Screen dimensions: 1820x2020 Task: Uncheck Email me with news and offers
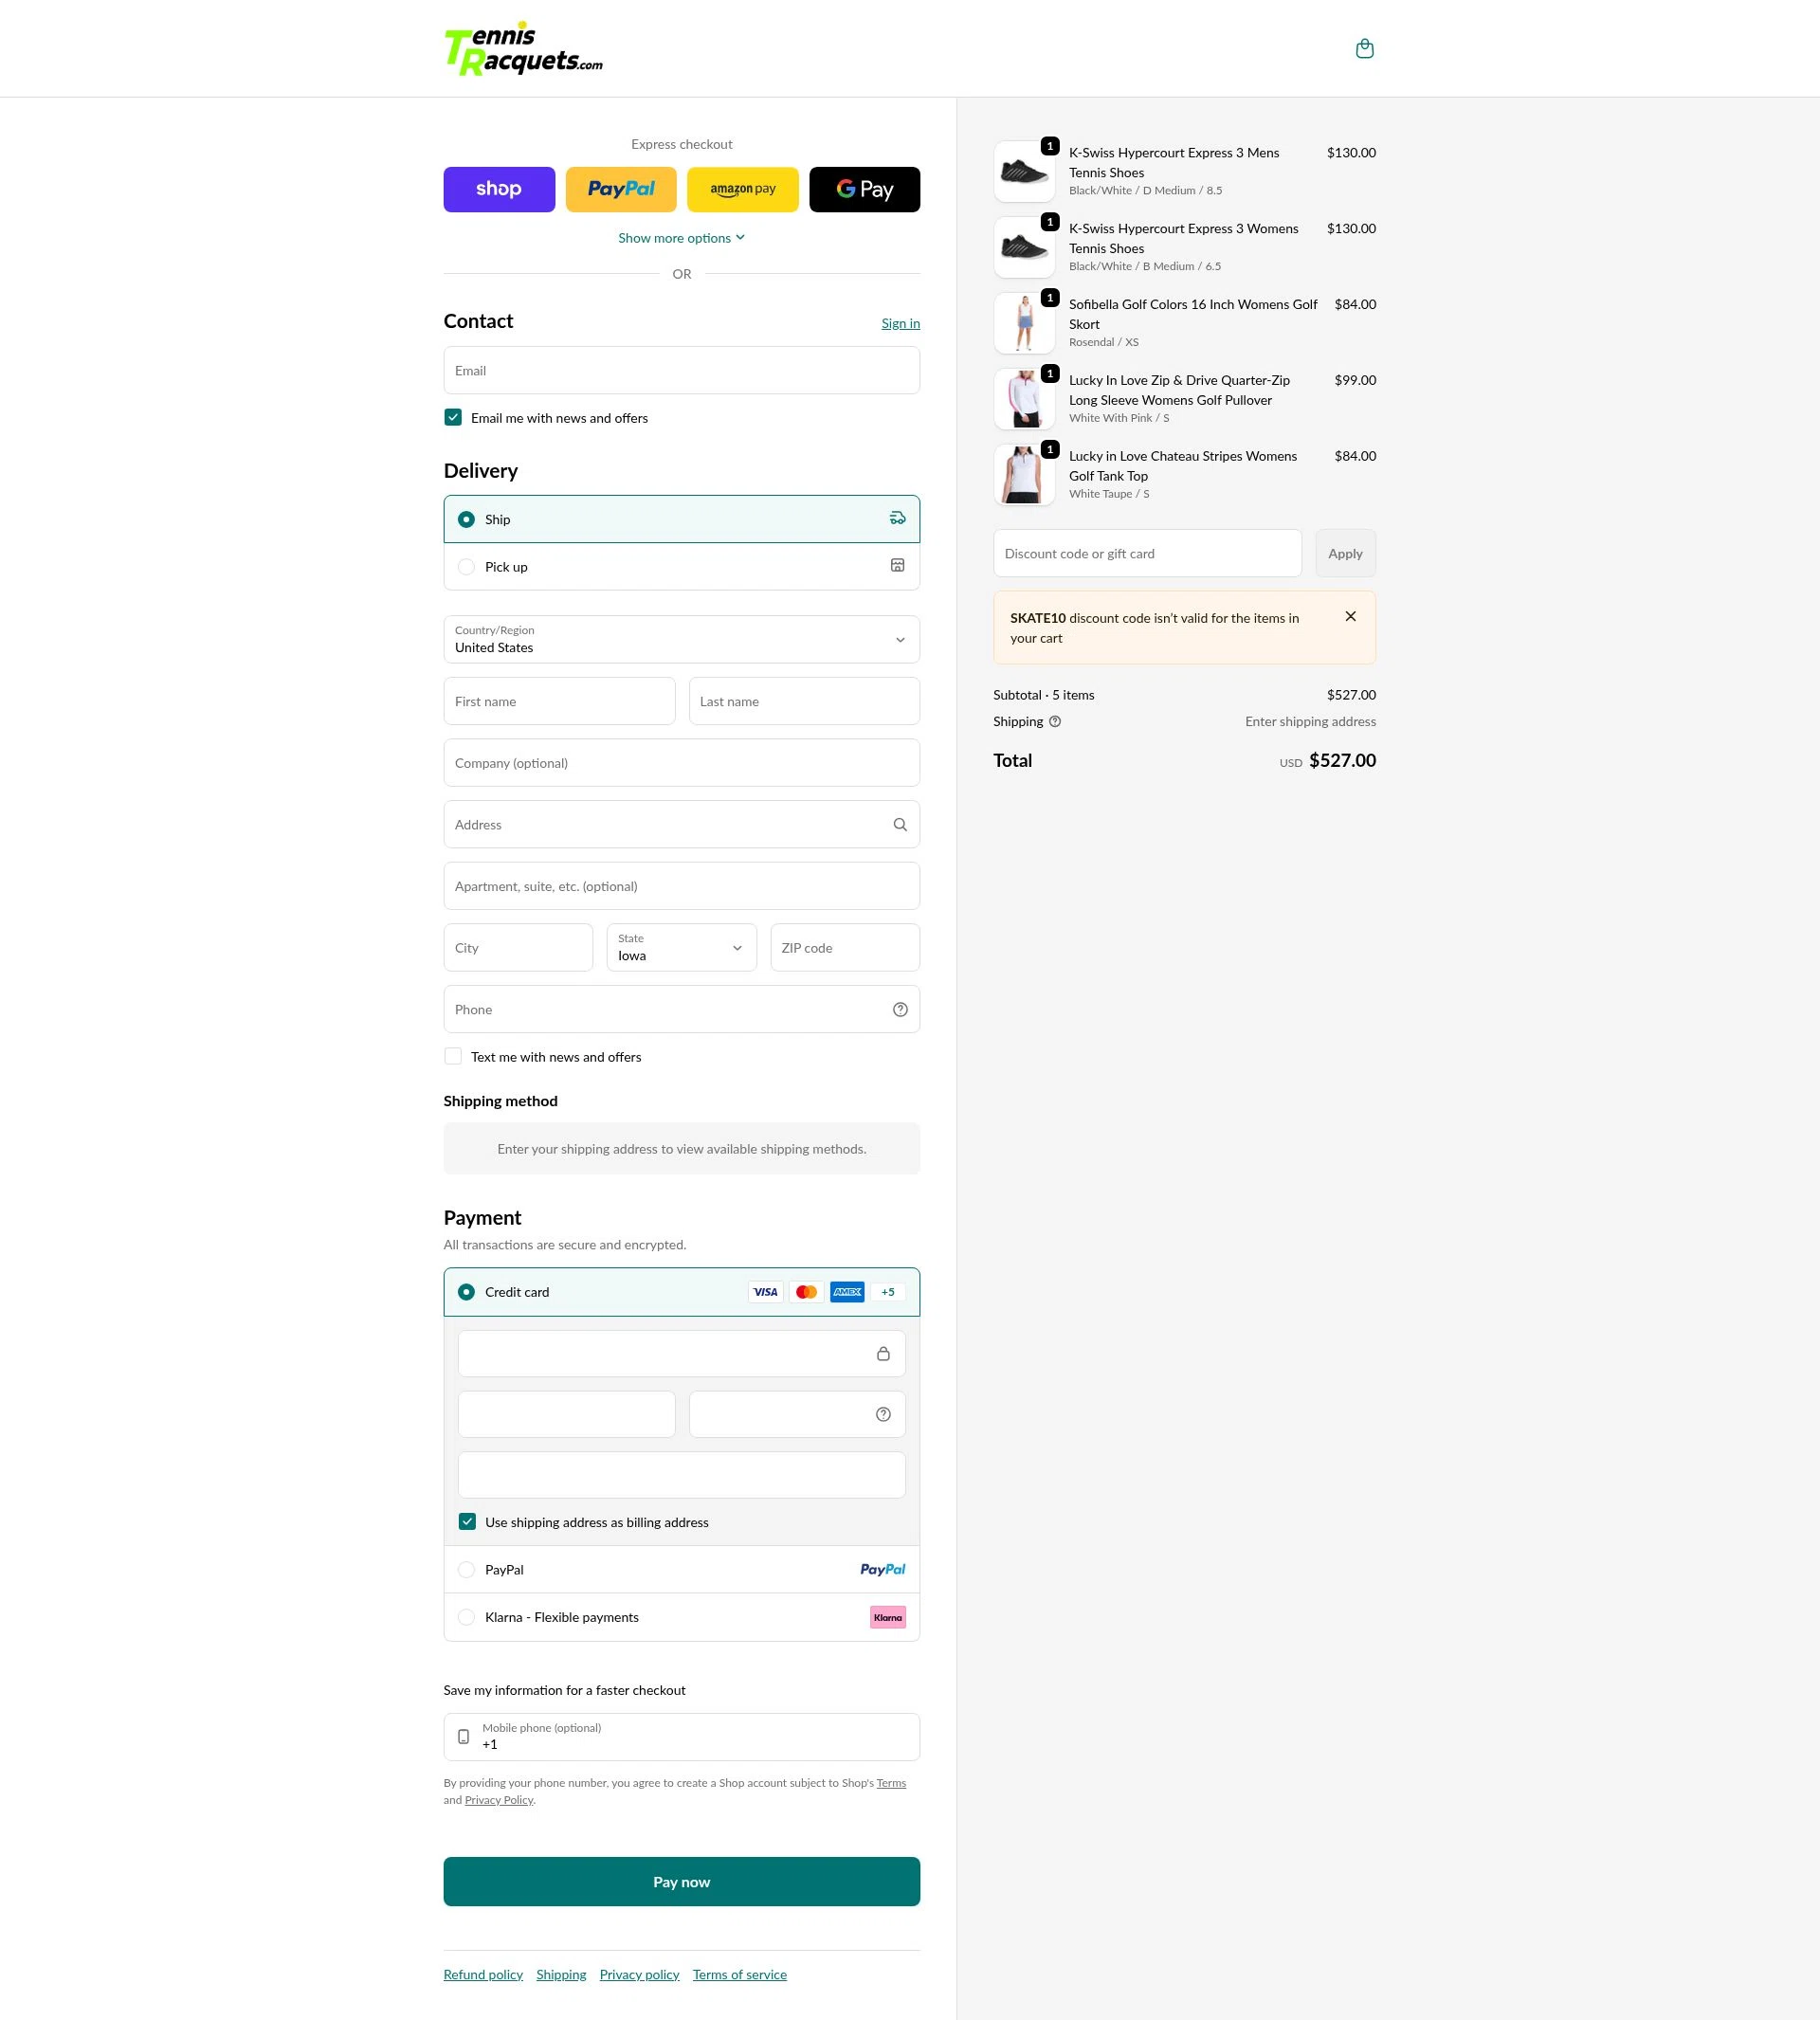pyautogui.click(x=453, y=418)
